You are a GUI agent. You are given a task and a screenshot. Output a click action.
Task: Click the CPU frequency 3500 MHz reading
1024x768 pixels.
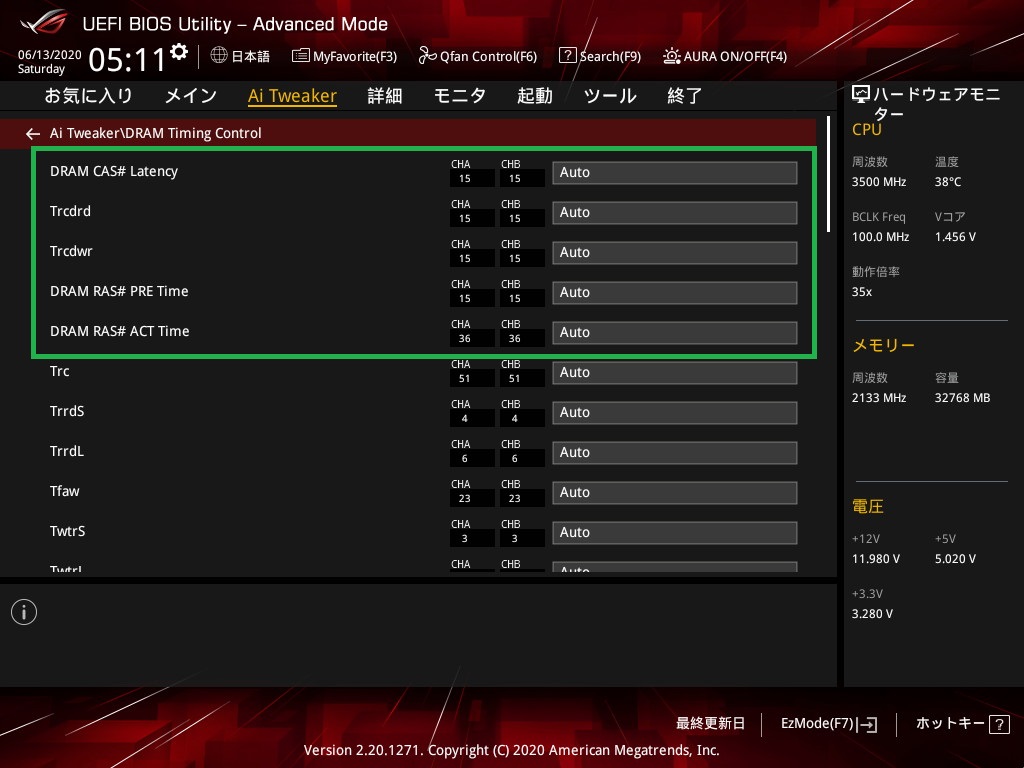point(879,182)
